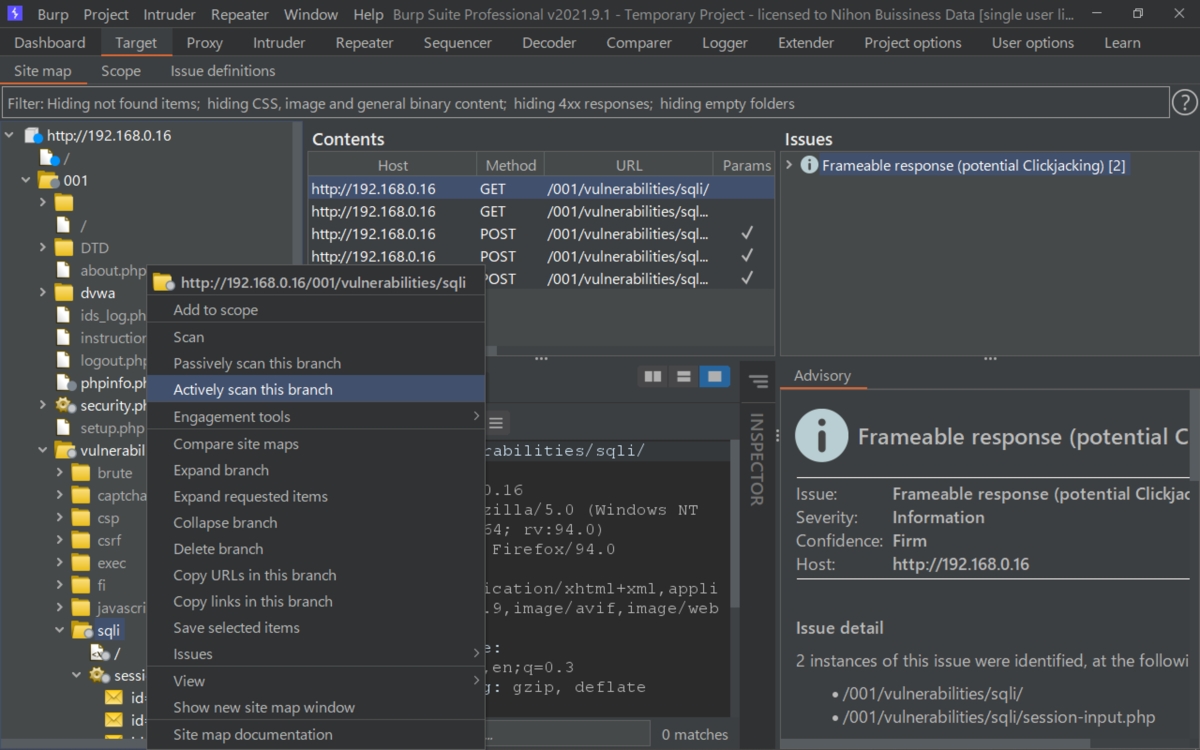Expand the DTD folder node
Viewport: 1200px width, 750px height.
(x=43, y=247)
